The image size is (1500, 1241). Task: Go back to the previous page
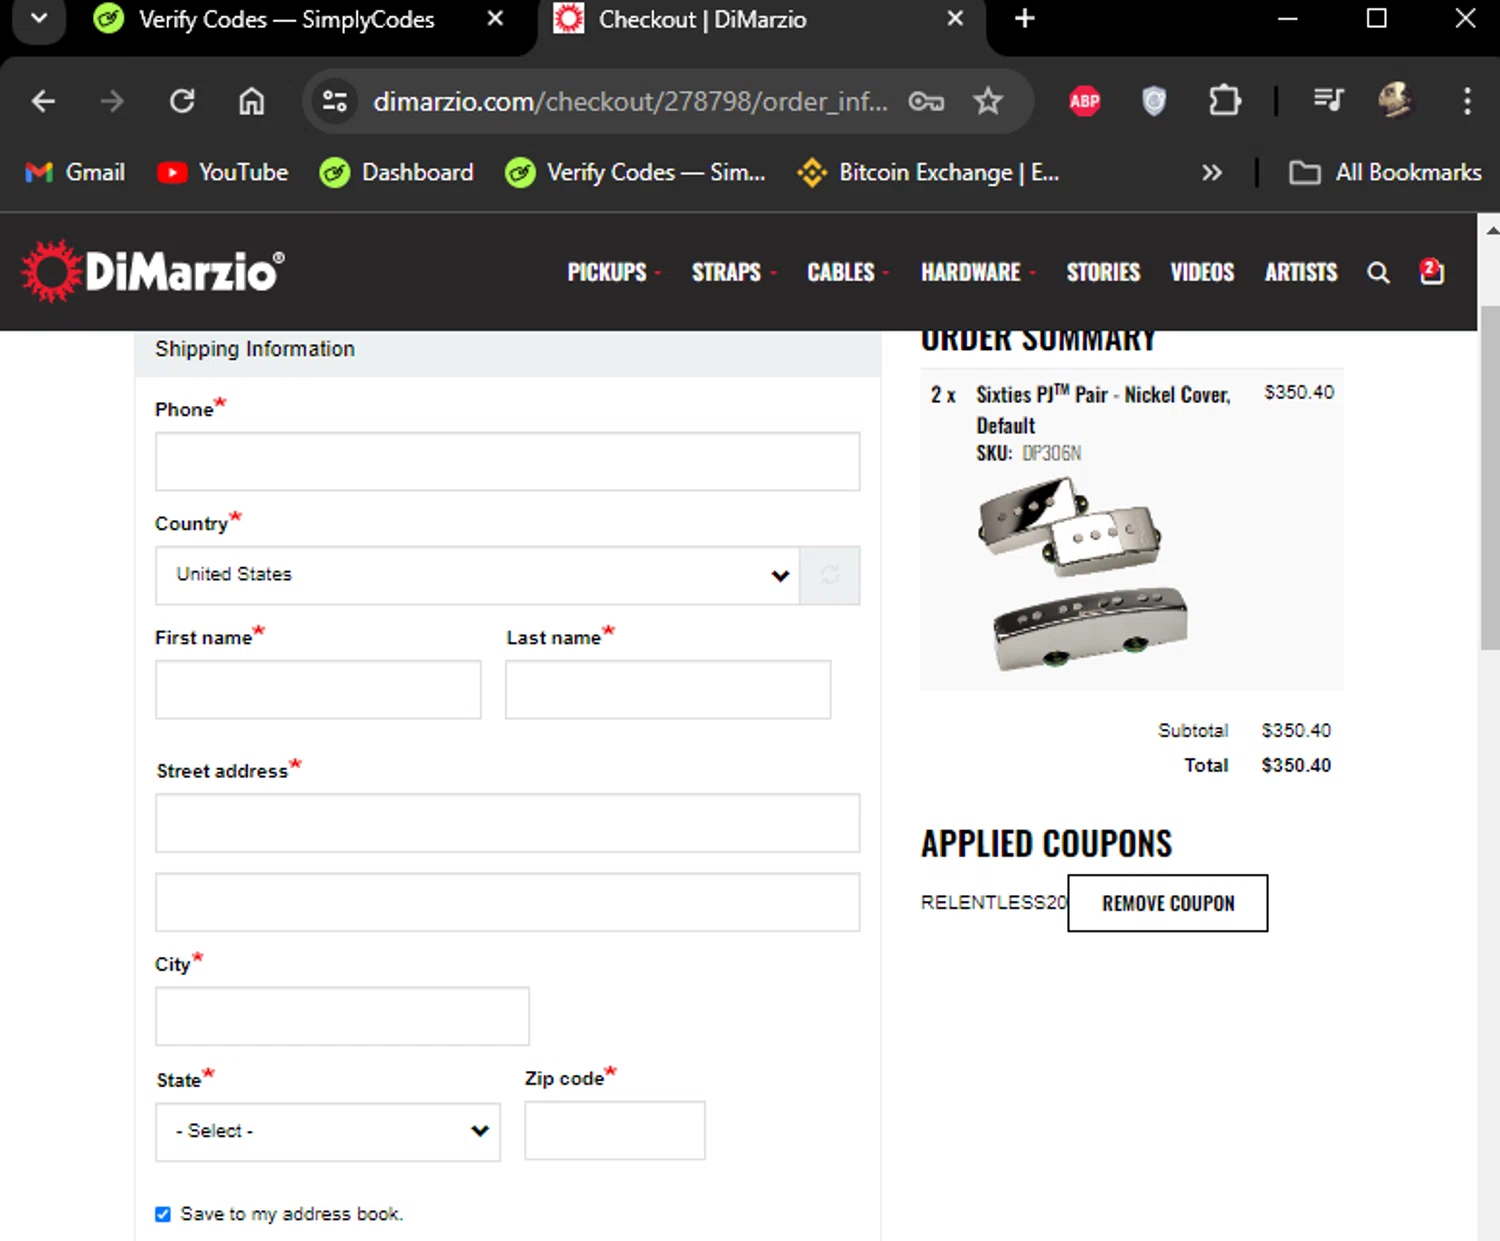click(x=43, y=101)
